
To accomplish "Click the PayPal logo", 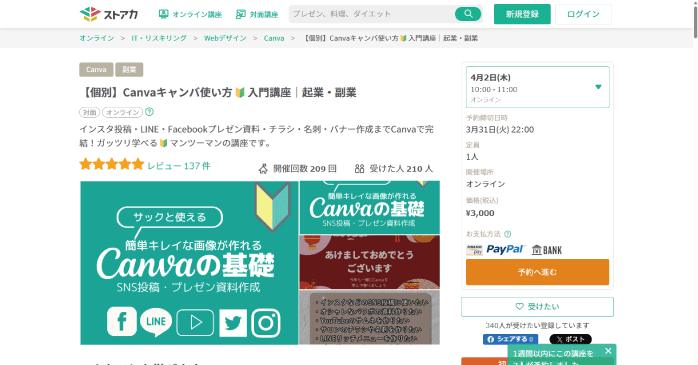I will 506,249.
